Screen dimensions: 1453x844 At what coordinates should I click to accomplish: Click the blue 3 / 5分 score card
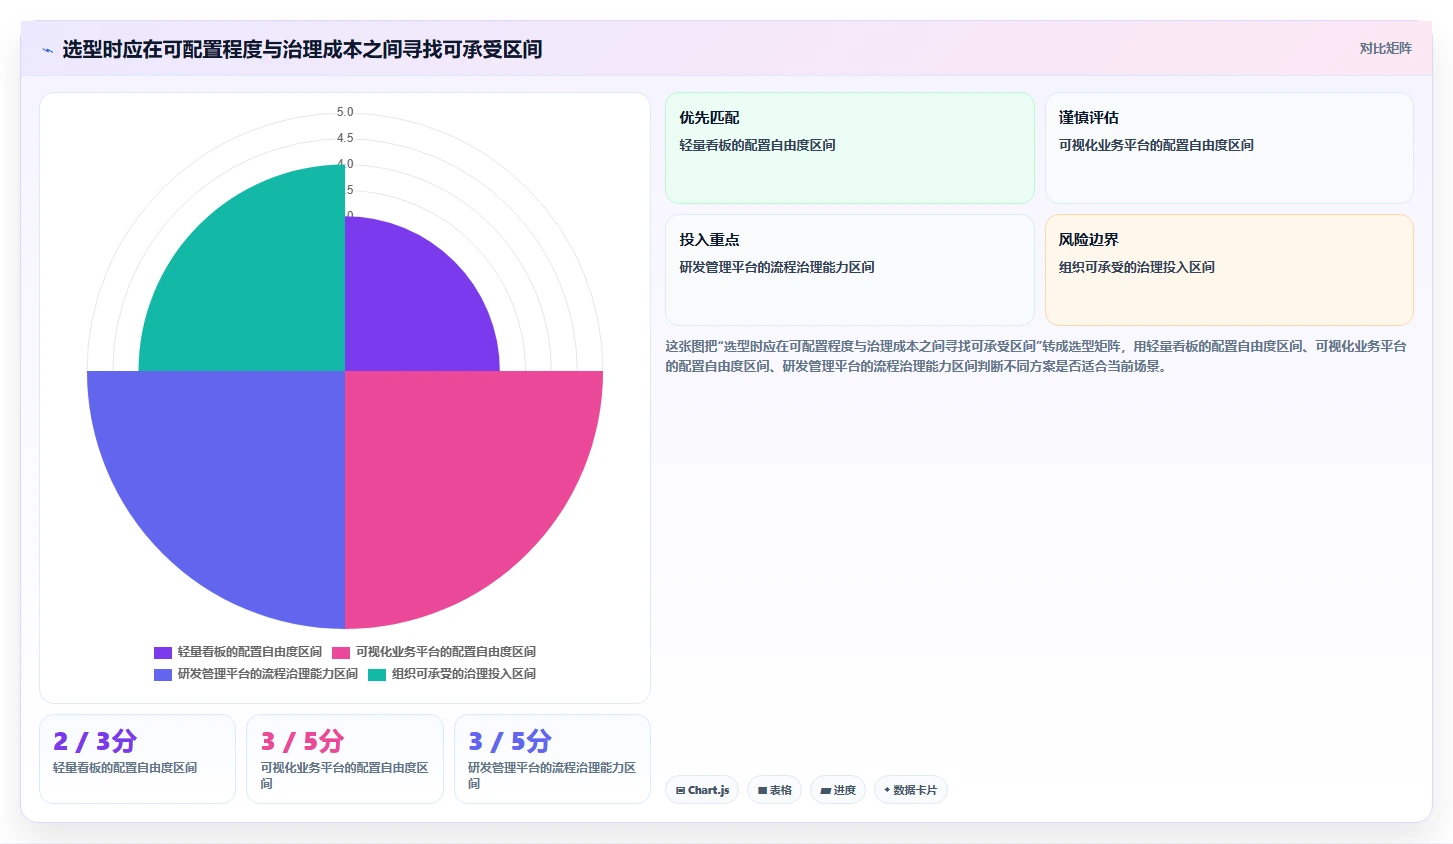pos(552,758)
